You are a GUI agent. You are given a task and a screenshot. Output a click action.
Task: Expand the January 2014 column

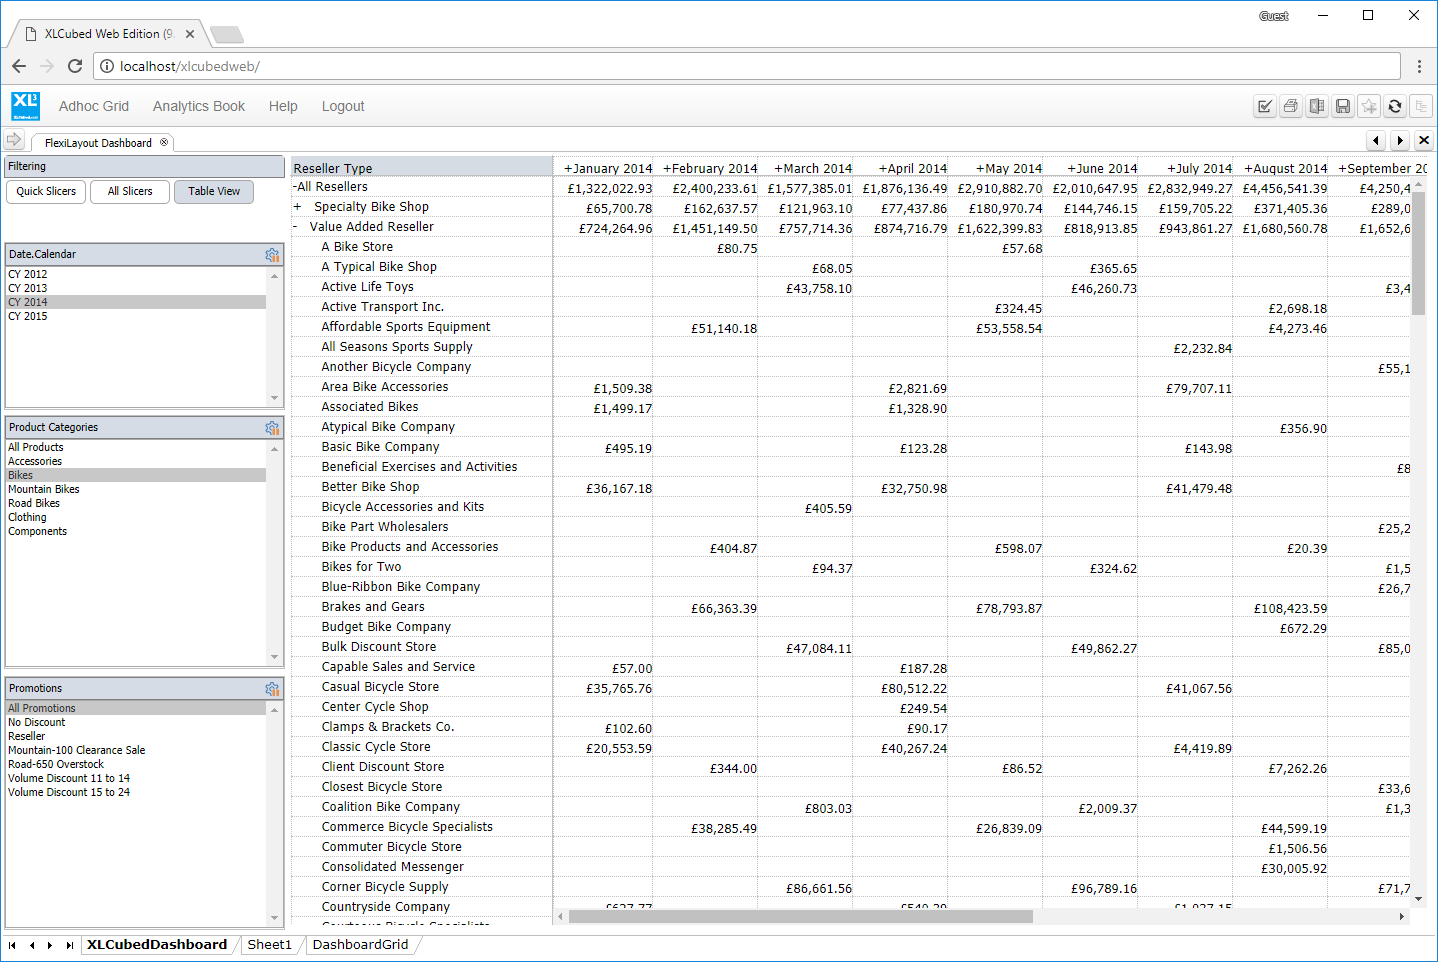click(x=568, y=169)
